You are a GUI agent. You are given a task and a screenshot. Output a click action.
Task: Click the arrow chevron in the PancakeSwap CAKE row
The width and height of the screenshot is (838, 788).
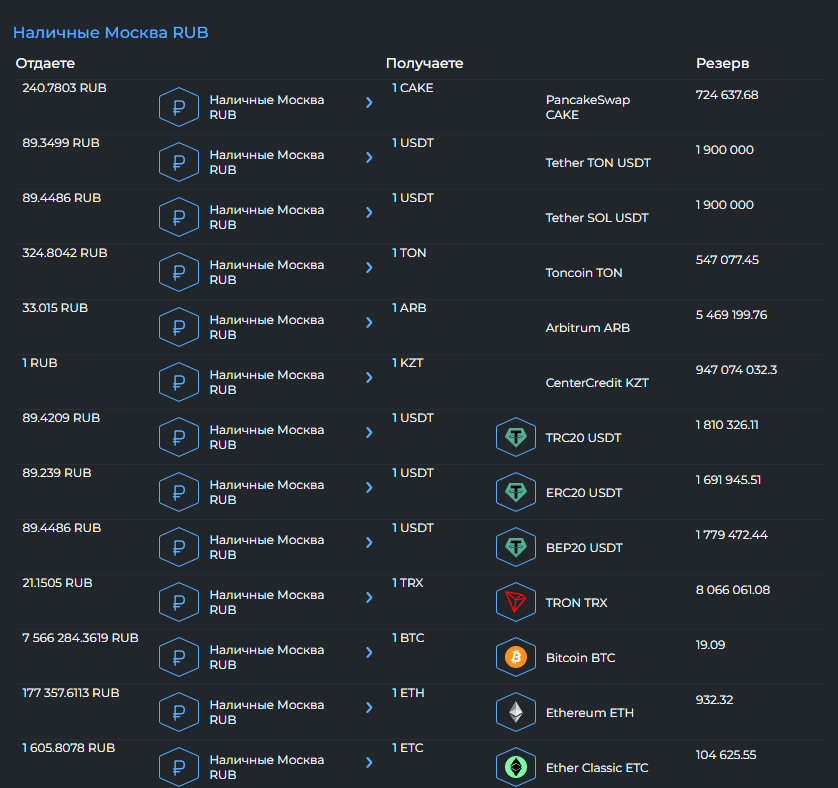coord(369,102)
